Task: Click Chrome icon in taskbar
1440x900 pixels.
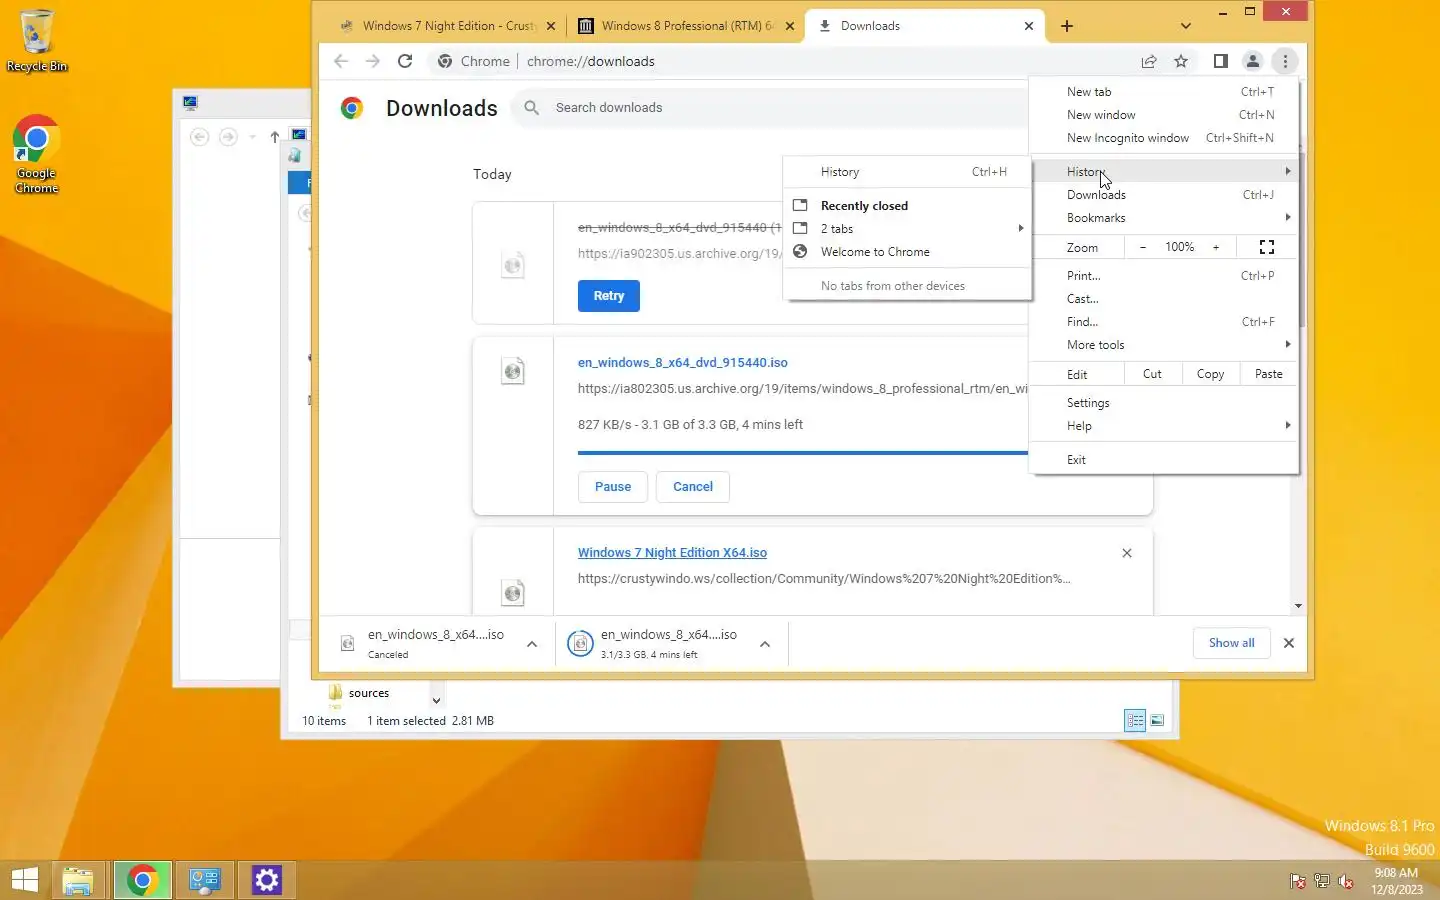Action: (x=142, y=880)
